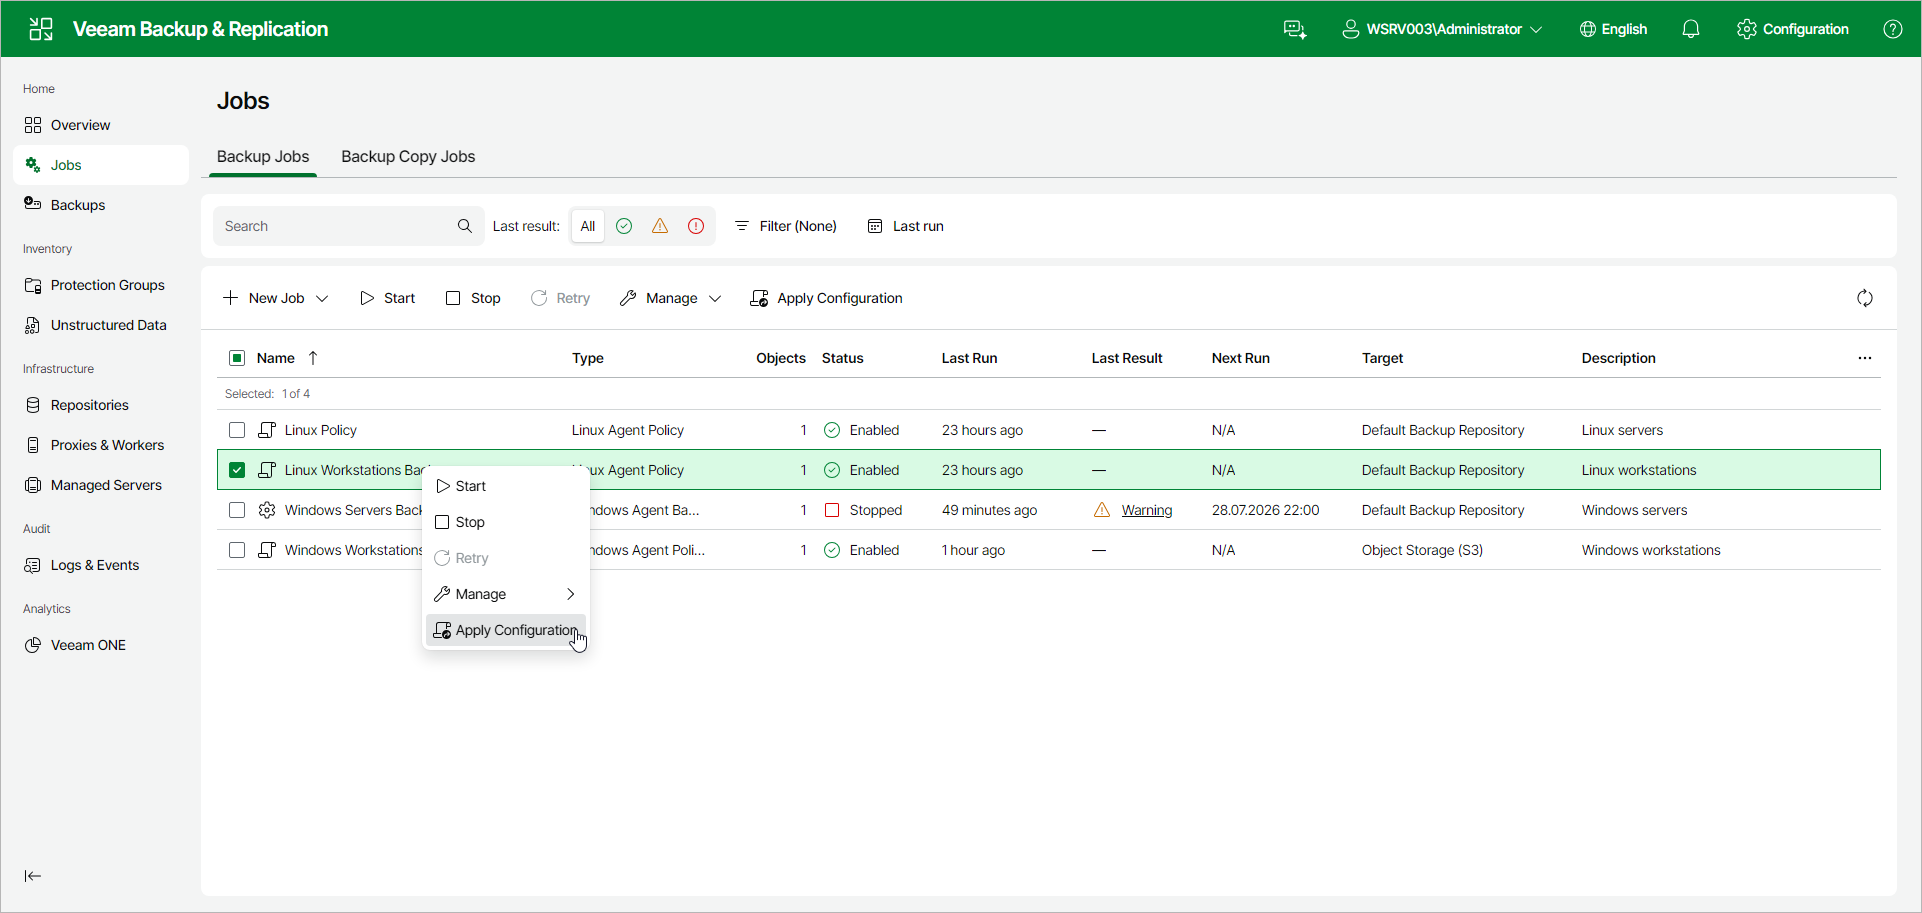
Task: Open the notifications bell
Action: [x=1691, y=29]
